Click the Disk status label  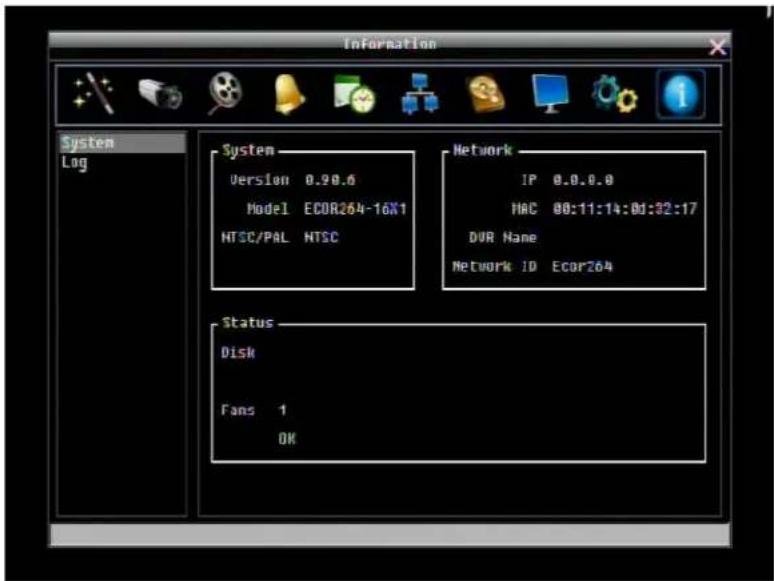[238, 352]
